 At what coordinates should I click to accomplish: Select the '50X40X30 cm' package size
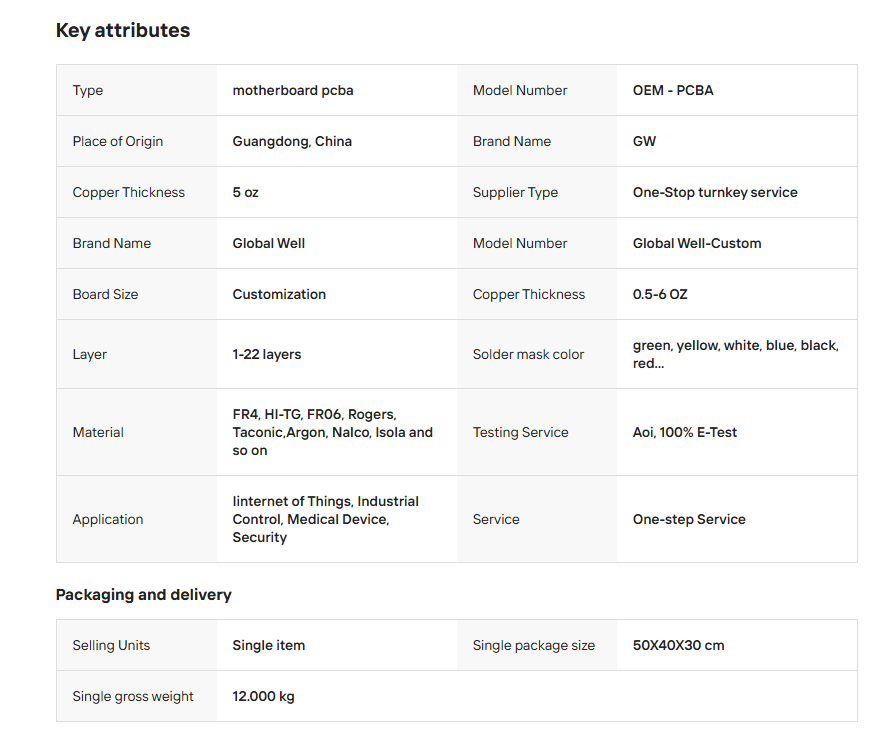point(678,645)
